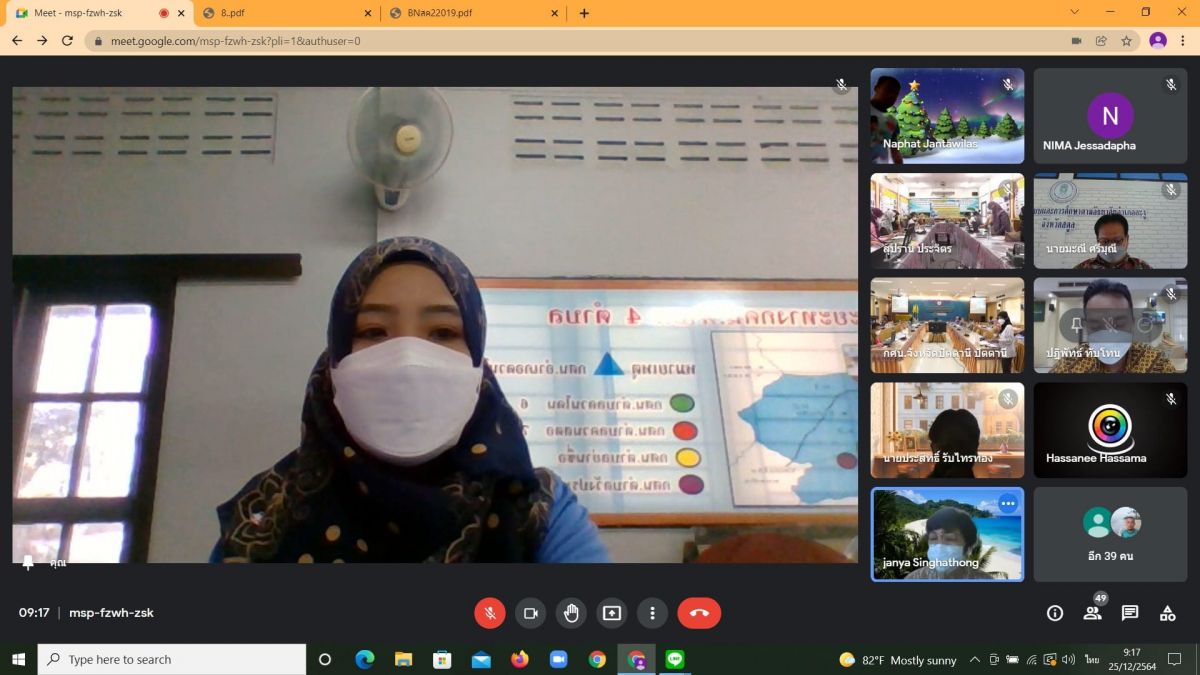Open a new browser tab
The width and height of the screenshot is (1200, 675).
pyautogui.click(x=584, y=13)
